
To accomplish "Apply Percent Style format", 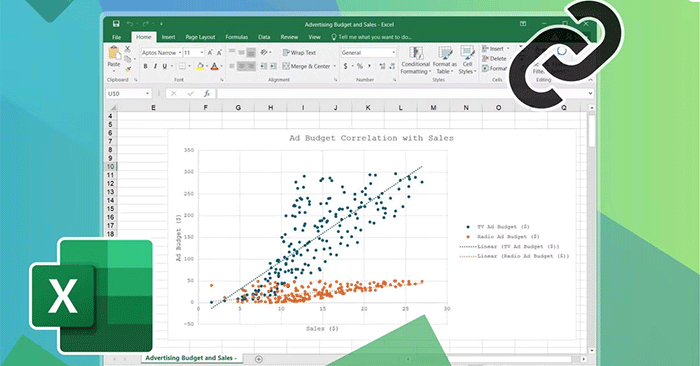I will pos(360,66).
